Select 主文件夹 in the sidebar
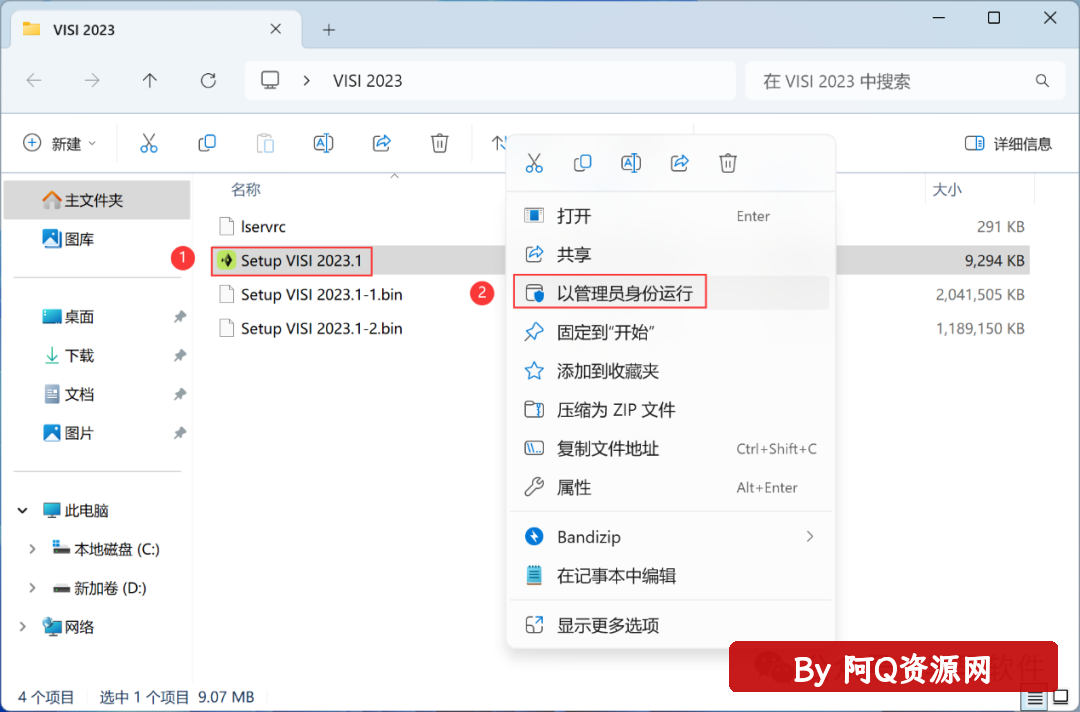 [x=97, y=200]
